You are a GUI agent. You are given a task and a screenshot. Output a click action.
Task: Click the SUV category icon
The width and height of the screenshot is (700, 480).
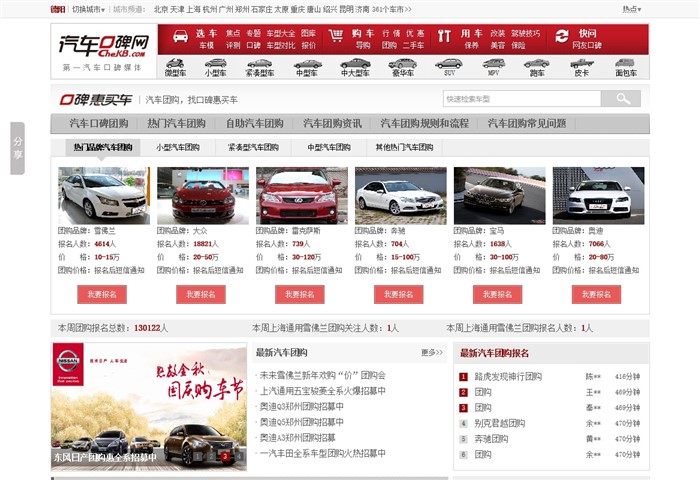449,63
